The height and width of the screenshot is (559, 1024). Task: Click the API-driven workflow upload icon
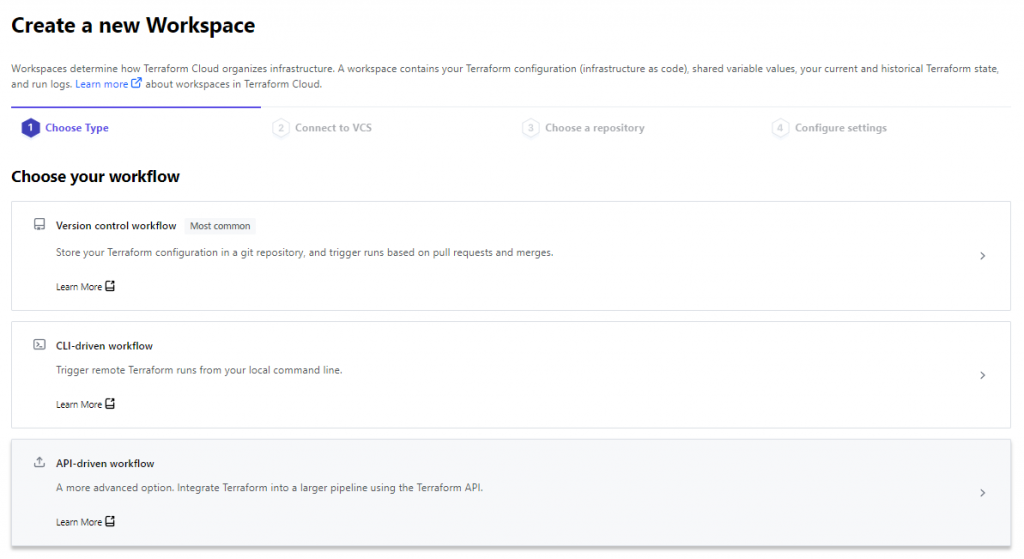[x=39, y=462]
